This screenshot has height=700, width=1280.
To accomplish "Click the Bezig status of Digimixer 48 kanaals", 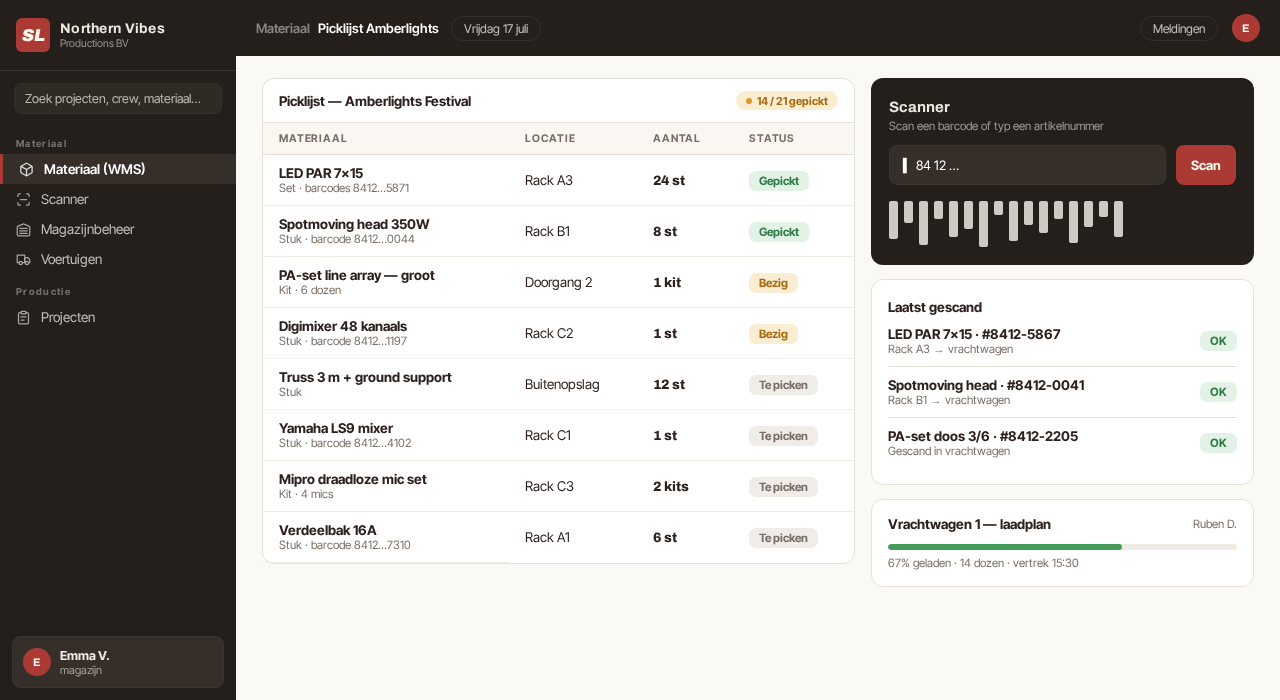I will (x=773, y=334).
